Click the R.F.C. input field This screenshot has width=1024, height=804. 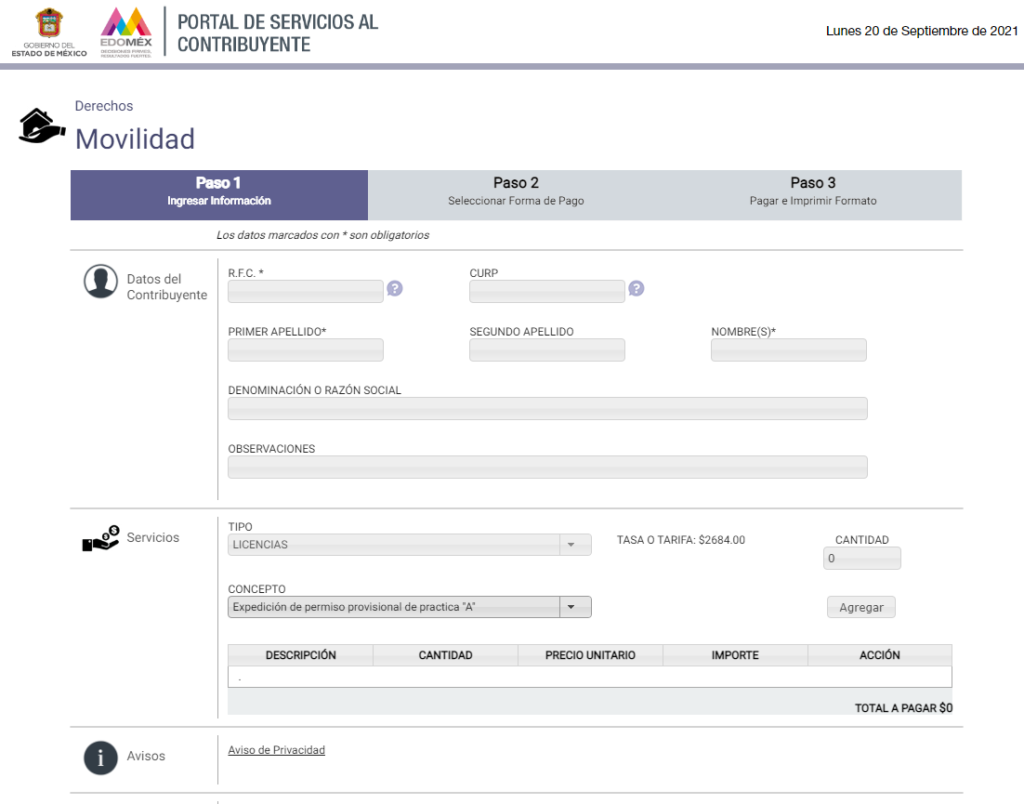306,291
